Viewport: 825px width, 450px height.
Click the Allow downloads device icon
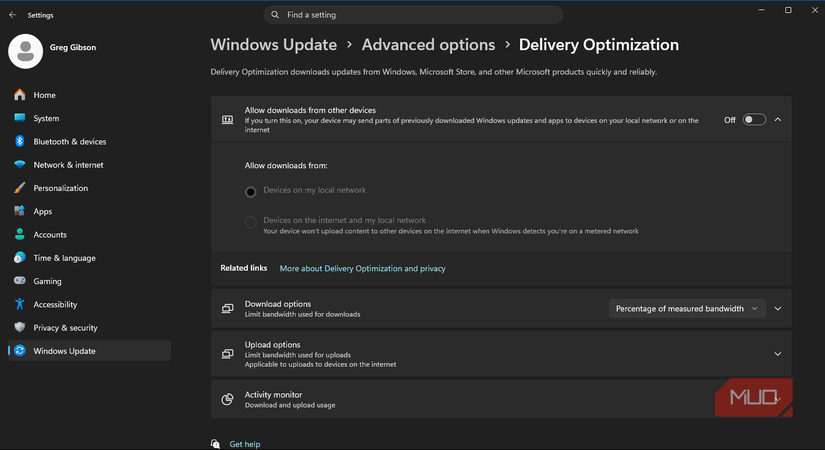point(227,119)
